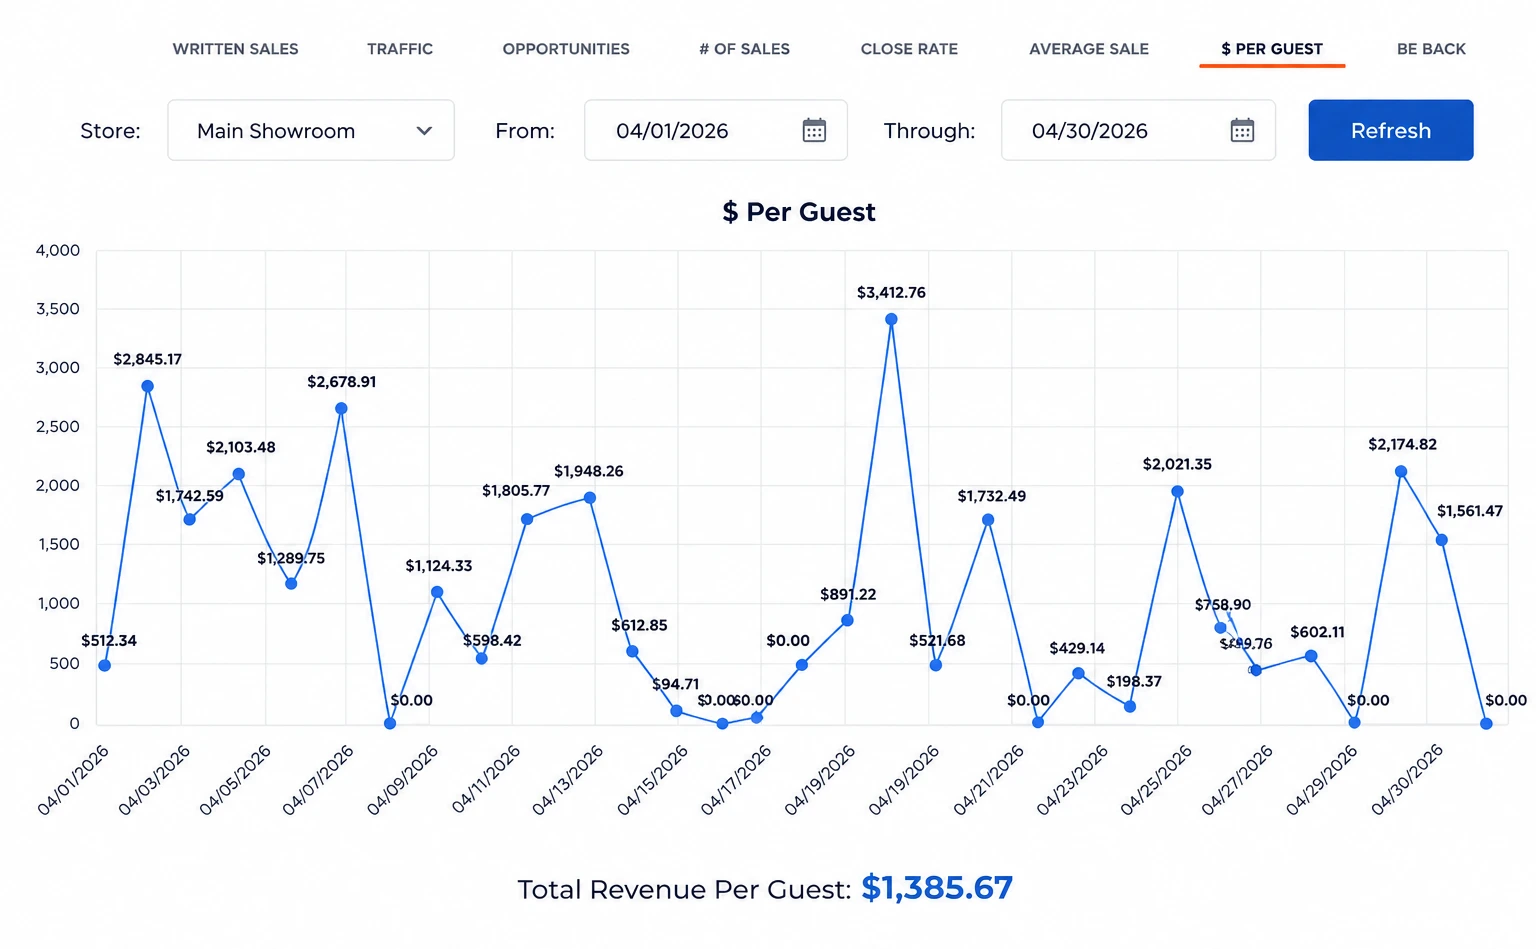
Task: Click the Through date field 04/30/2026
Action: coord(1138,130)
